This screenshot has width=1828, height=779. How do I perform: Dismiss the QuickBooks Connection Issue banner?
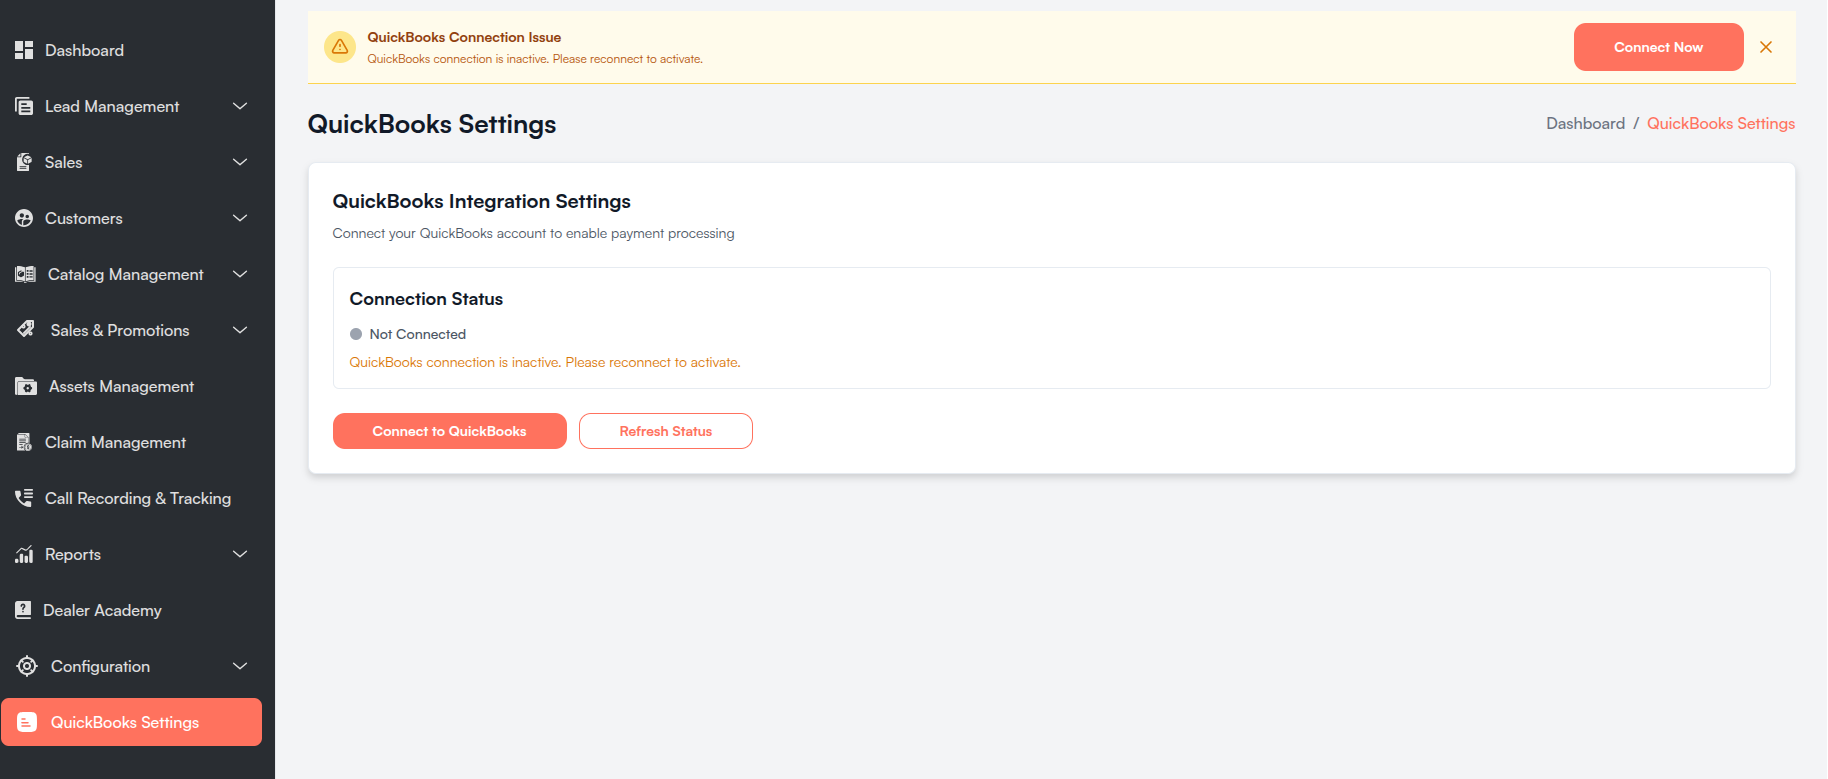[x=1766, y=47]
